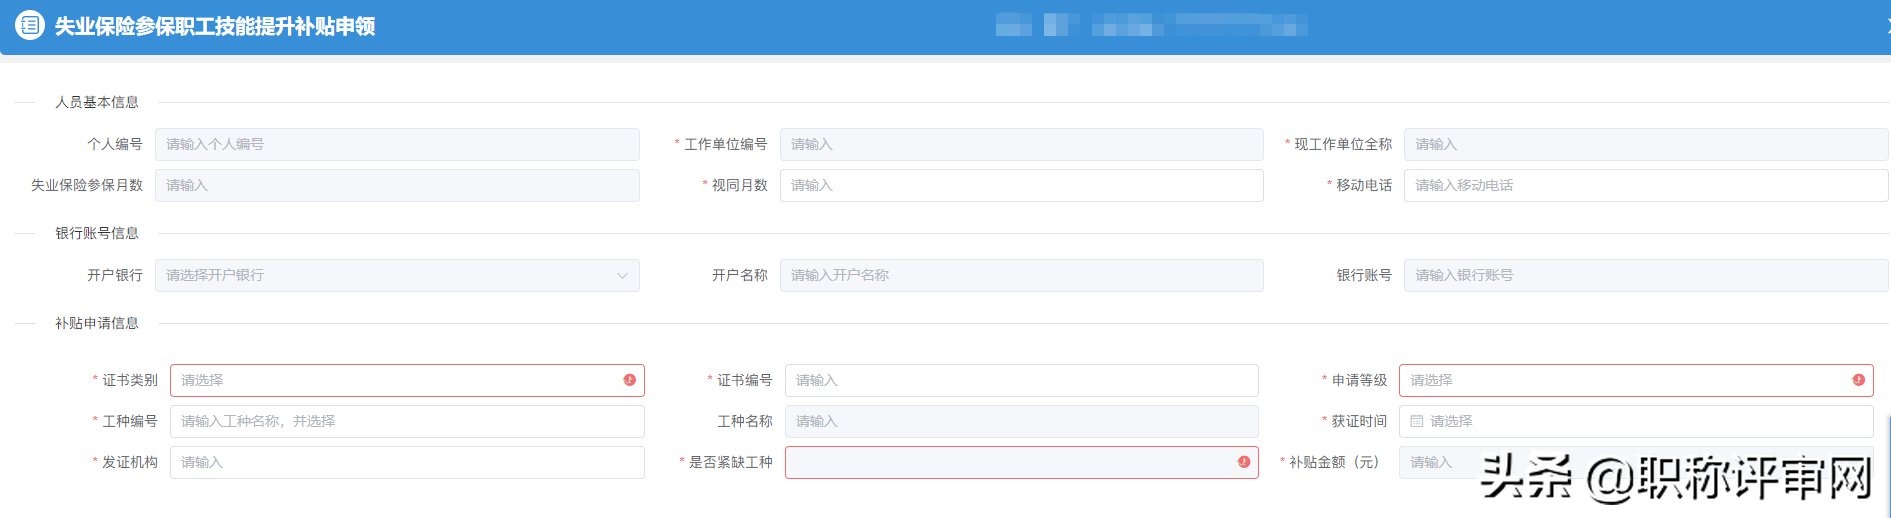Focus the 发证机构 input field
The width and height of the screenshot is (1891, 518).
407,462
